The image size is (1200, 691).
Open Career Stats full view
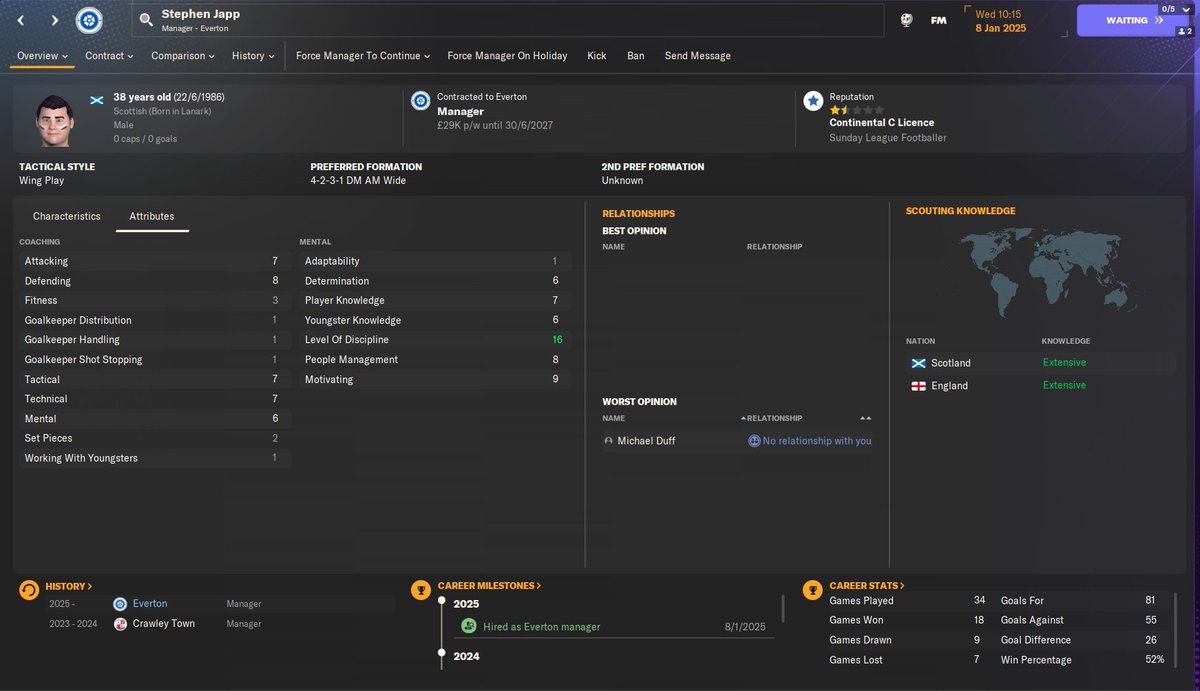[867, 586]
